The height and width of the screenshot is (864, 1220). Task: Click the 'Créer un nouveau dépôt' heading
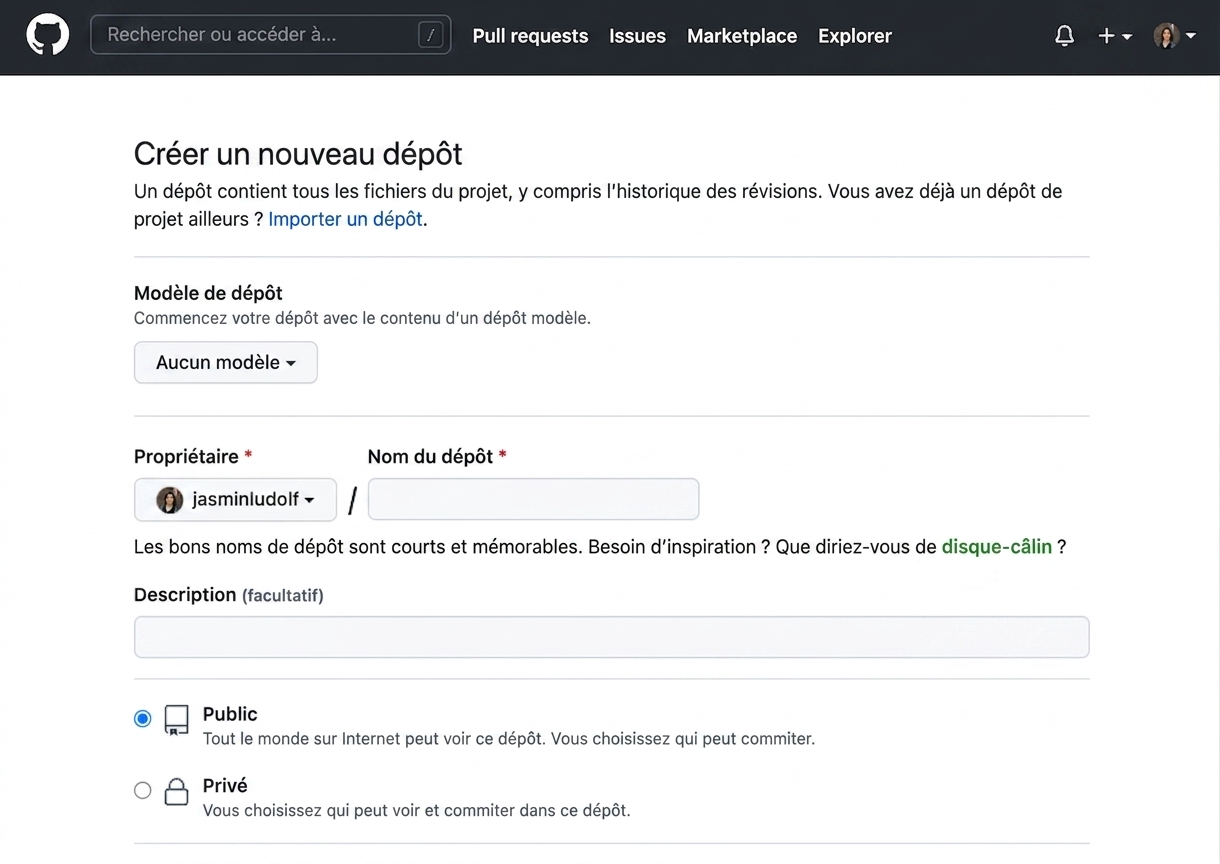point(298,153)
